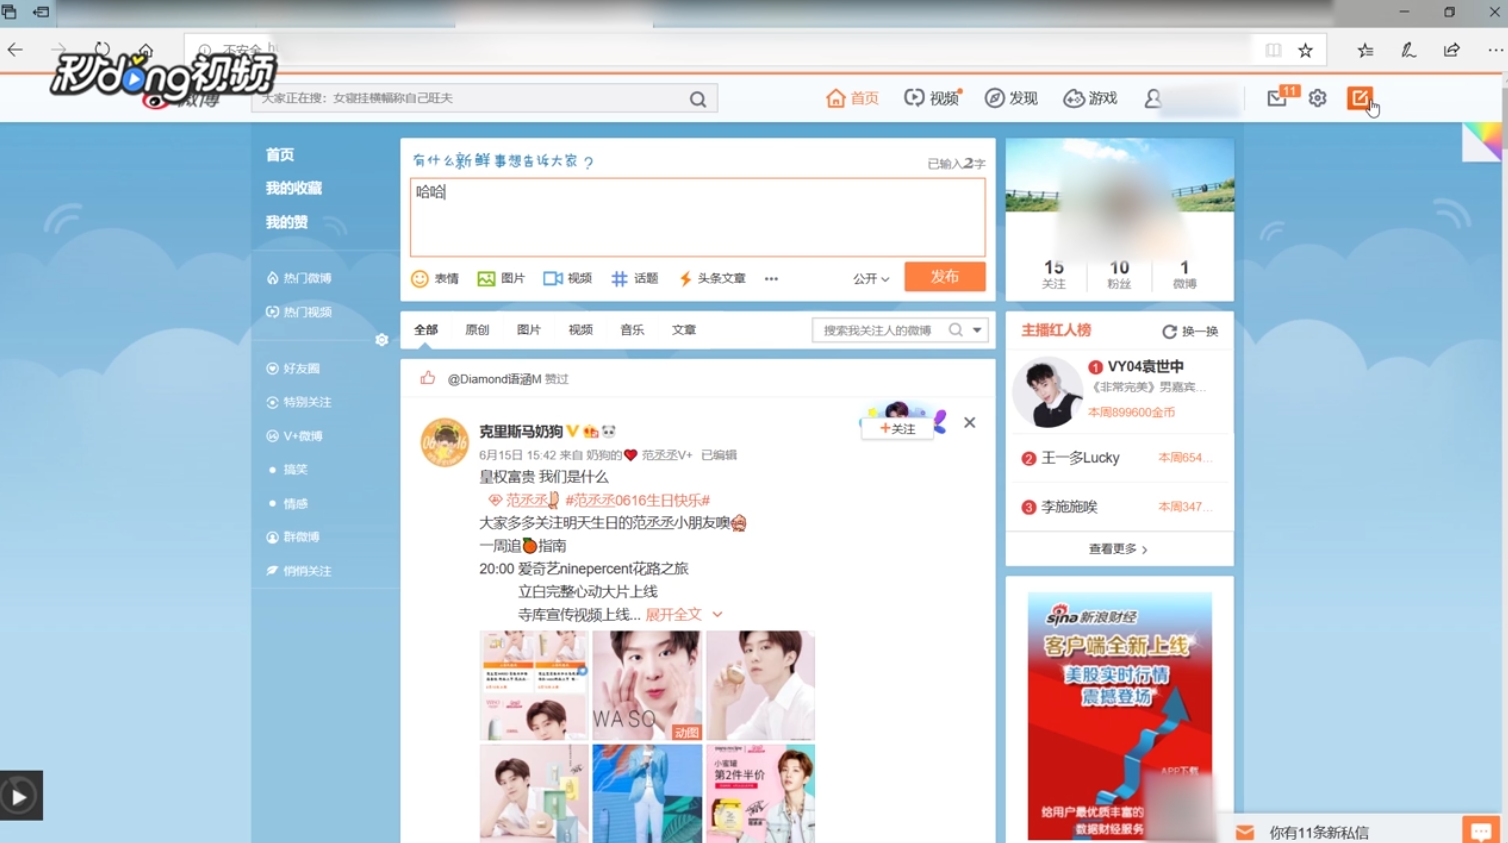This screenshot has width=1508, height=843.
Task: Open the messages envelope icon
Action: [1277, 98]
